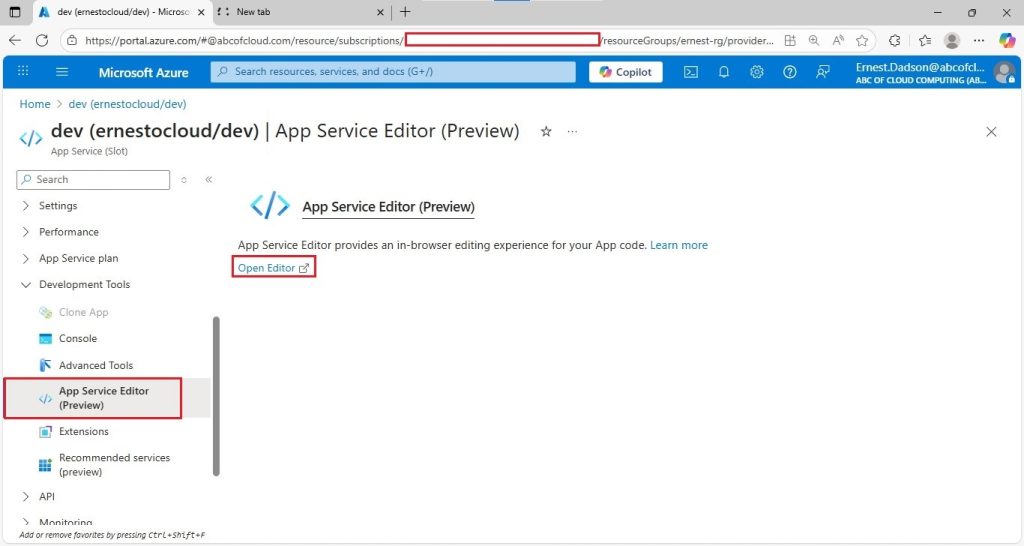Open the help question mark icon
This screenshot has height=546, width=1024.
(x=790, y=72)
